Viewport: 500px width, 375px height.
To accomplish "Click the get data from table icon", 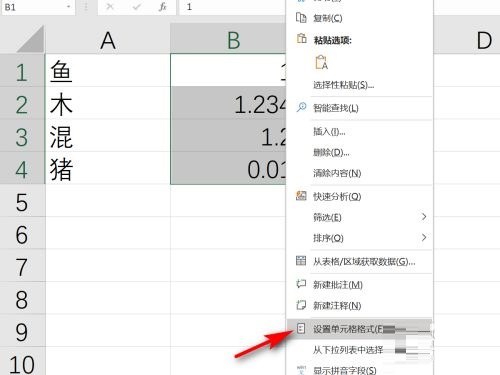I will pos(301,261).
